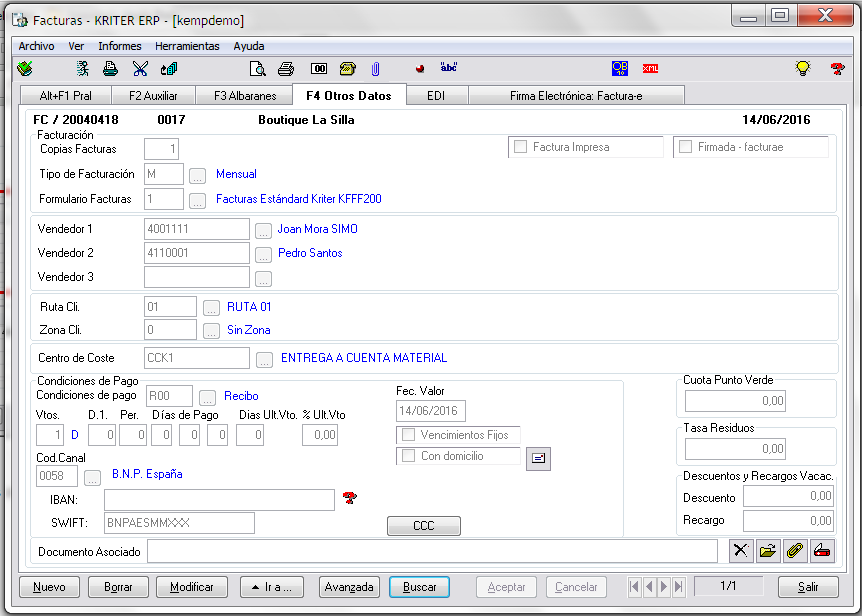Open associated document with the folder icon
The height and width of the screenshot is (616, 862).
(767, 551)
